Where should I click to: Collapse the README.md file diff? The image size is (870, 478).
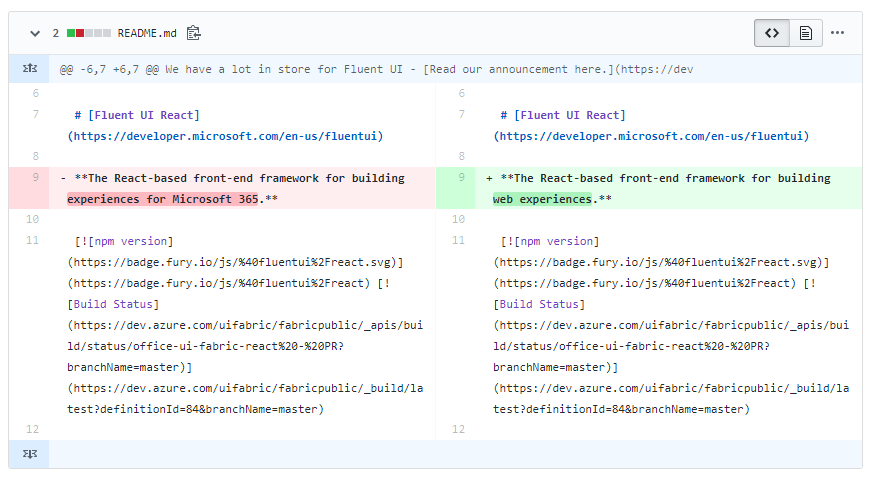pyautogui.click(x=35, y=33)
